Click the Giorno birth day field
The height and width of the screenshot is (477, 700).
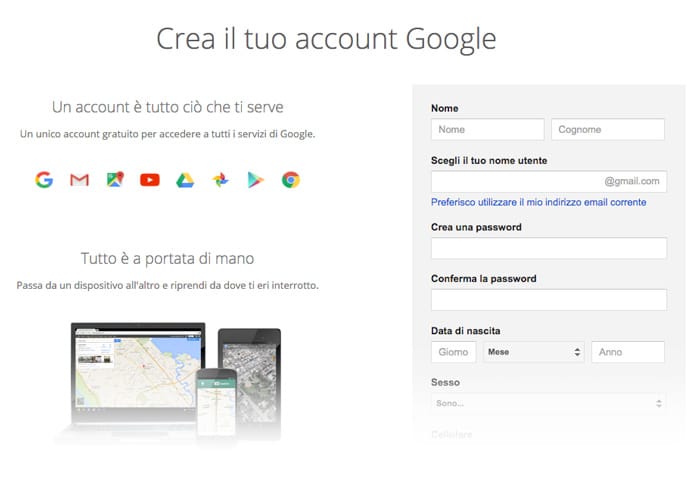point(454,352)
